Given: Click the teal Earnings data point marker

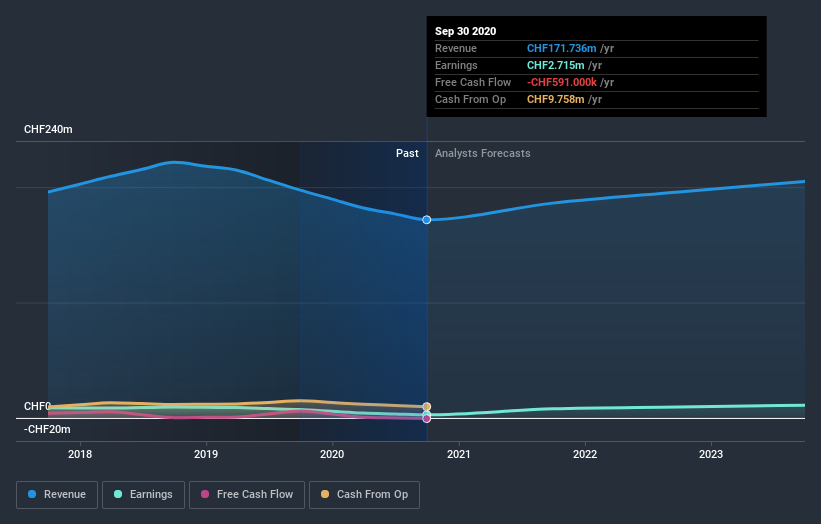Looking at the screenshot, I should [x=427, y=414].
